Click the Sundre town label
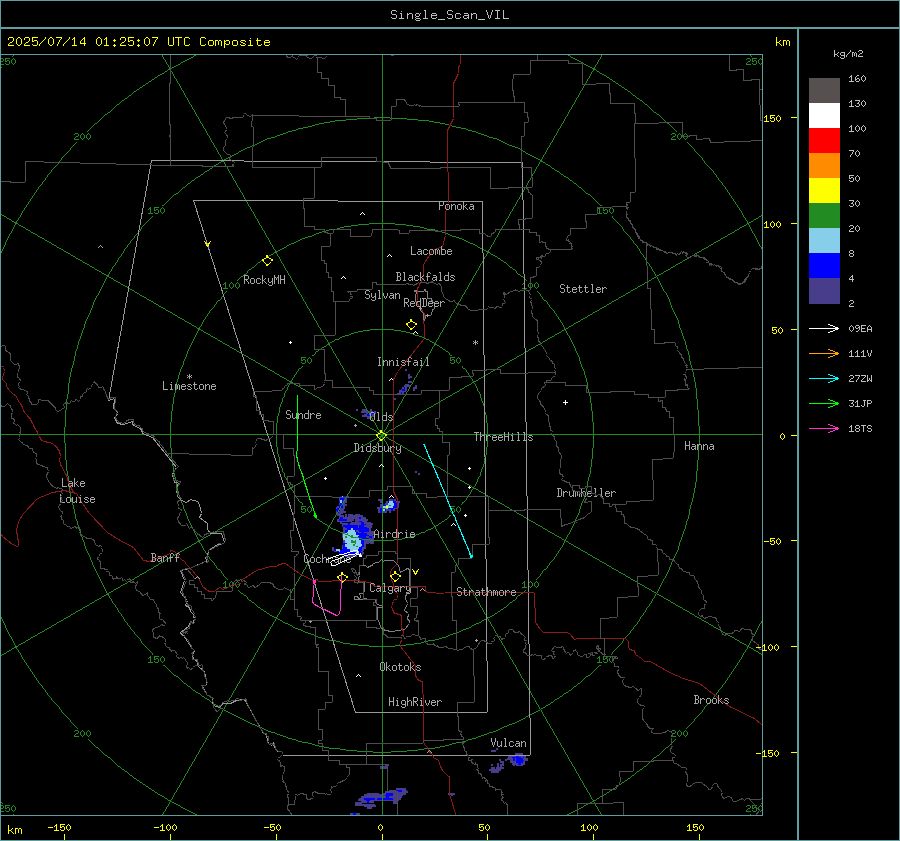Screen dimensions: 900x841 303,414
